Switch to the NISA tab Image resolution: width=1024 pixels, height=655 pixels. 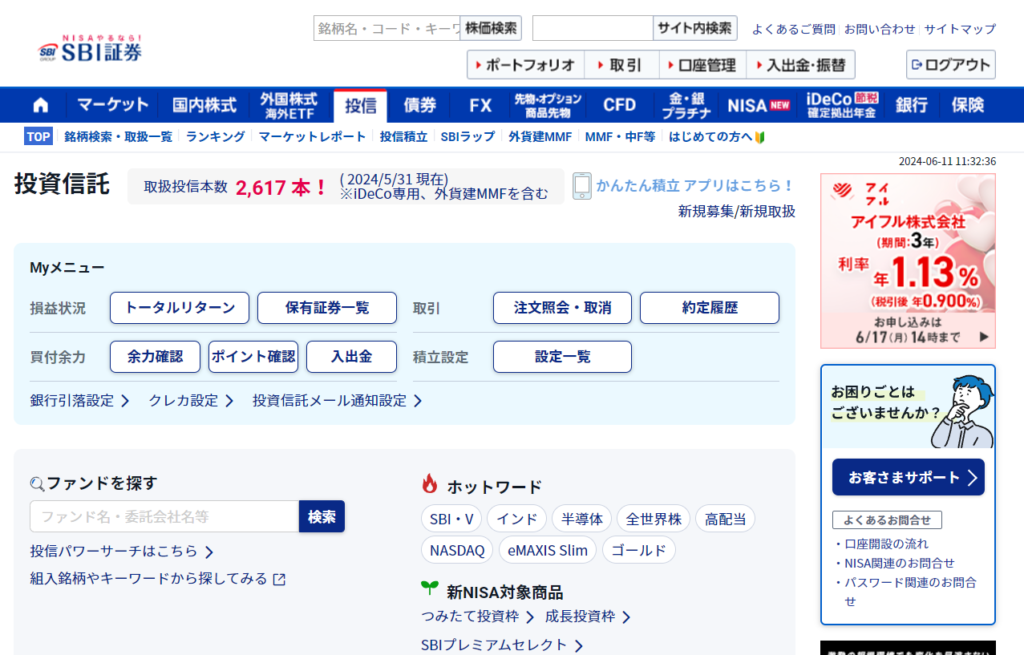tap(758, 105)
